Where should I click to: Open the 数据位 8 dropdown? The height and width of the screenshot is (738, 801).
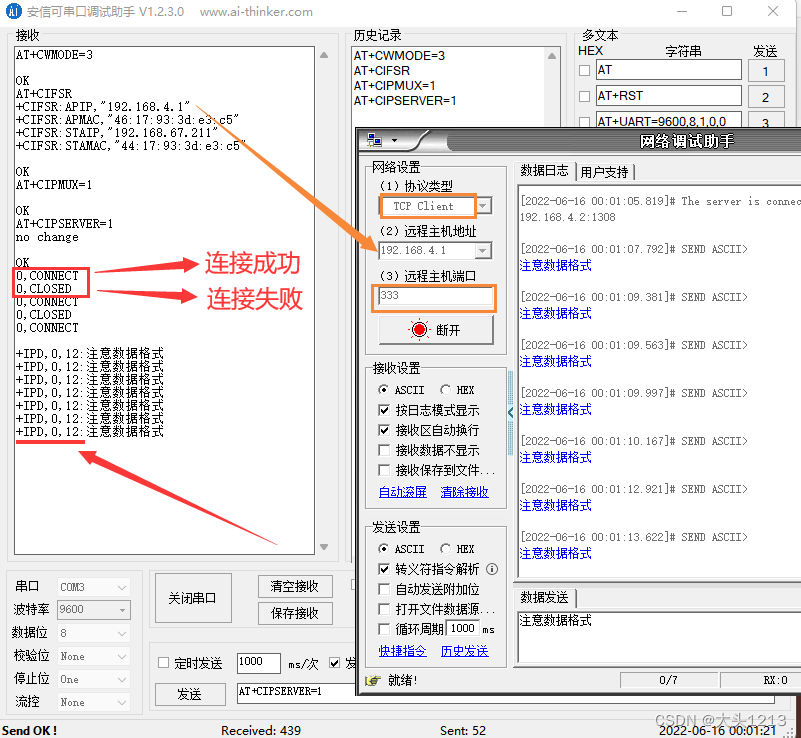click(x=93, y=633)
